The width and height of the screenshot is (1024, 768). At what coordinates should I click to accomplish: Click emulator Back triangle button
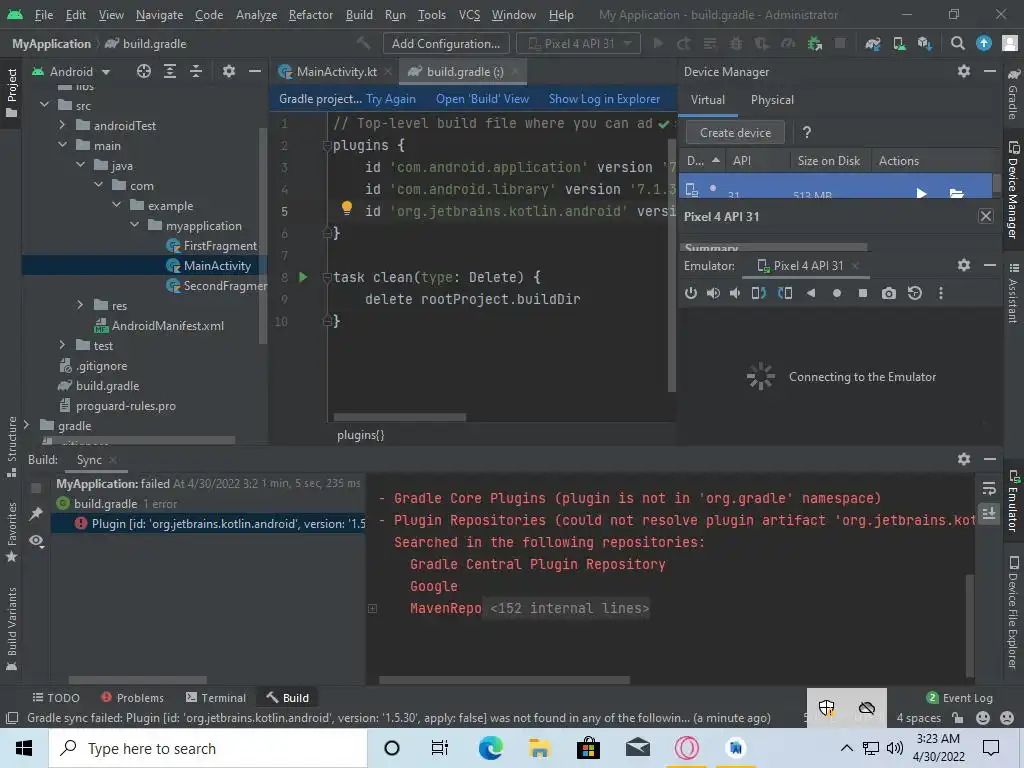811,293
